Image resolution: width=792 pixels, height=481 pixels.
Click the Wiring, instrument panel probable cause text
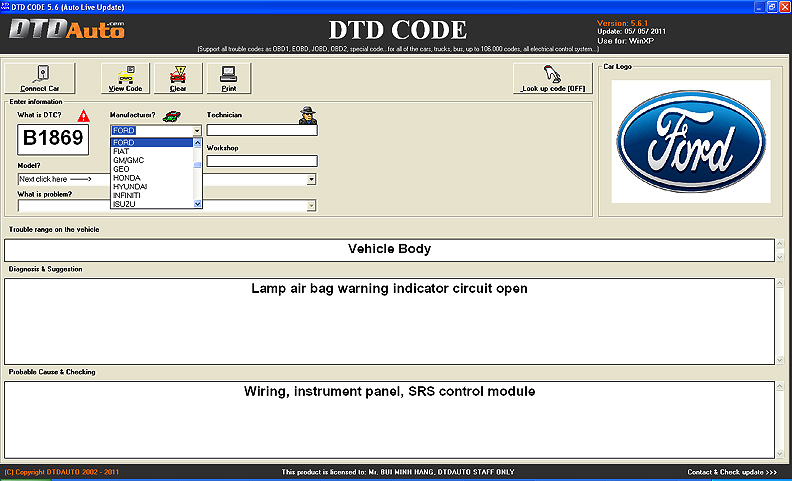coord(389,392)
